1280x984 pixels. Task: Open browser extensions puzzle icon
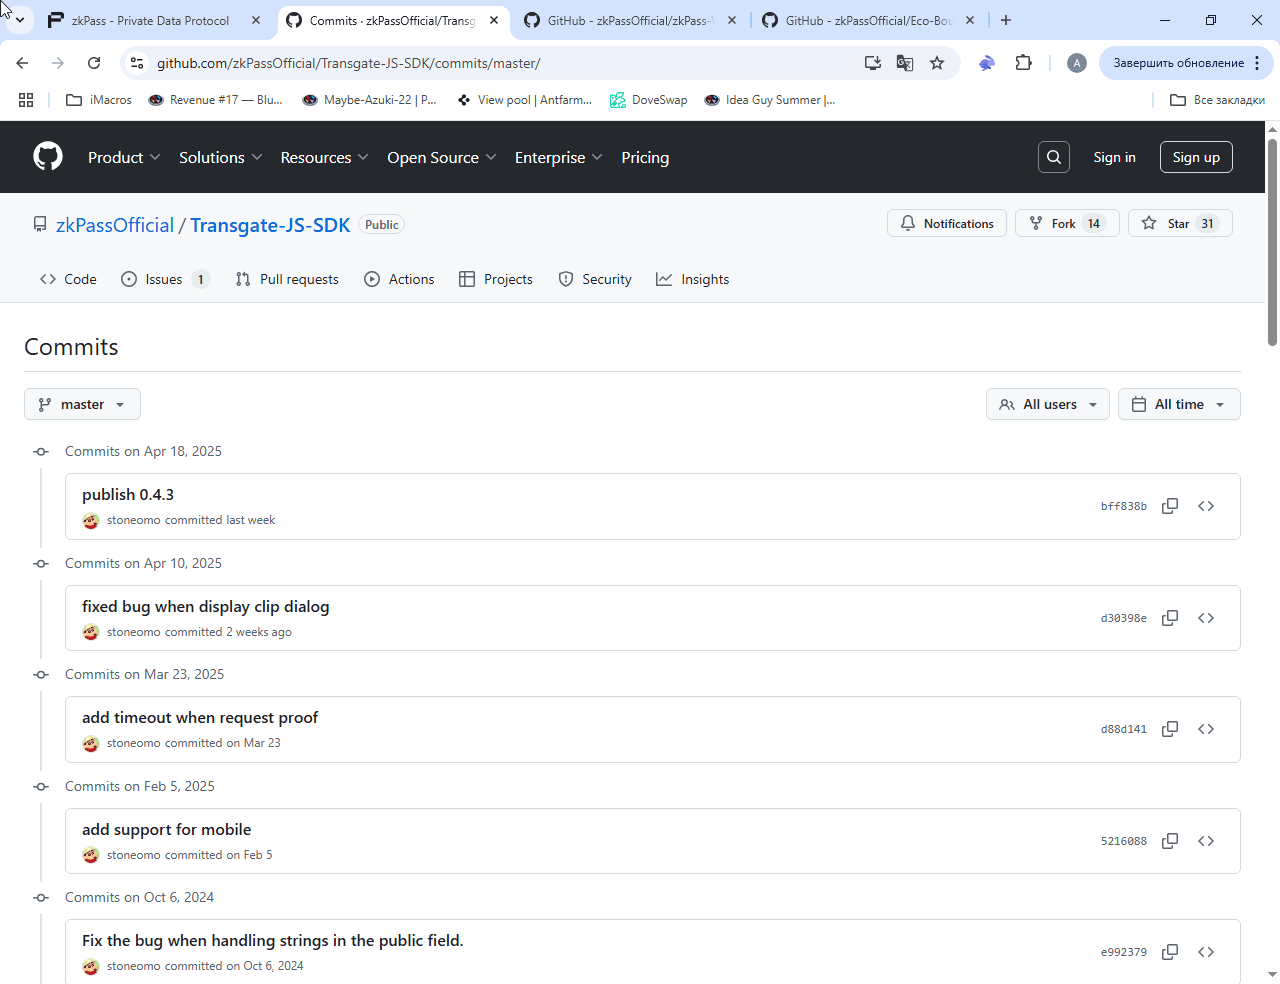click(1023, 63)
